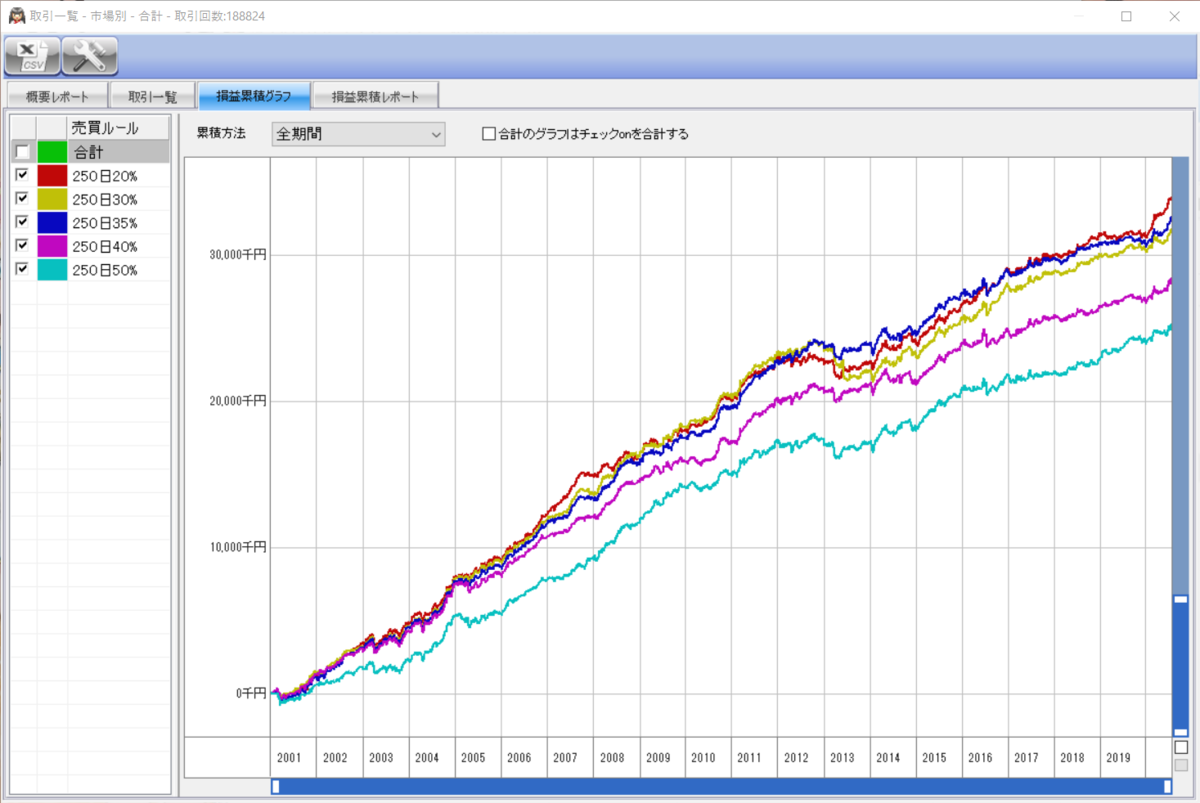
Task: Click the vertical scrollbar track above the slider
Action: coord(1180,375)
